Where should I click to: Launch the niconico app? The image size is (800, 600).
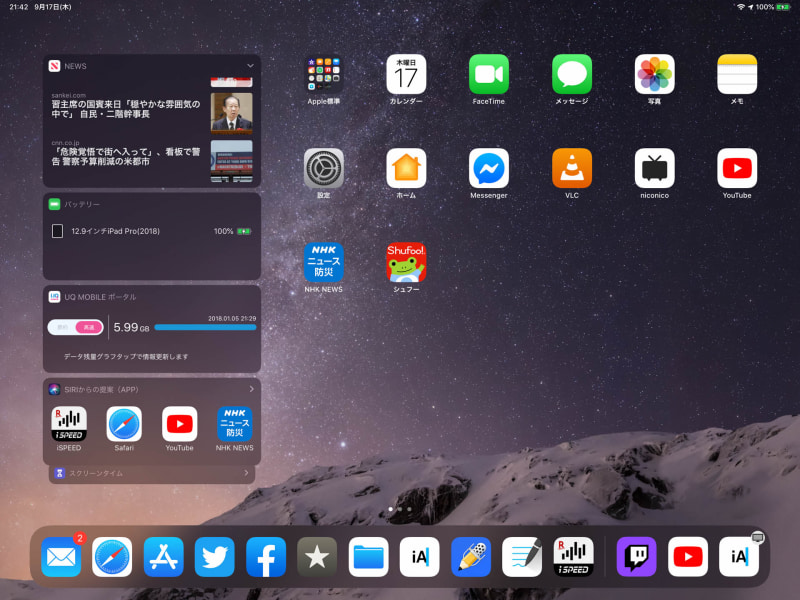click(x=654, y=166)
